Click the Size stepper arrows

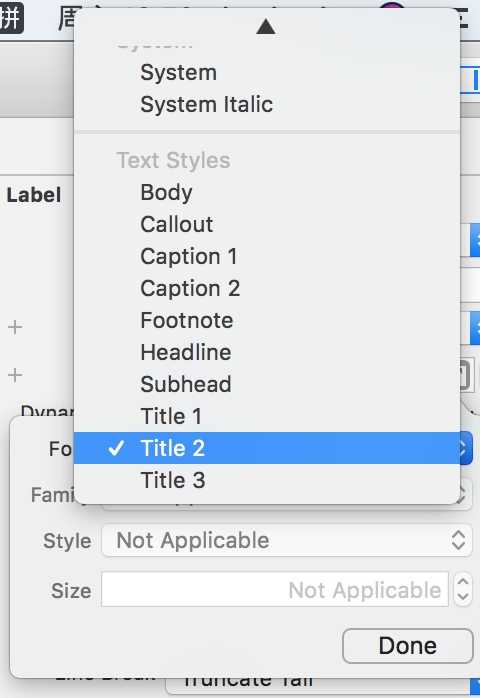[x=463, y=589]
